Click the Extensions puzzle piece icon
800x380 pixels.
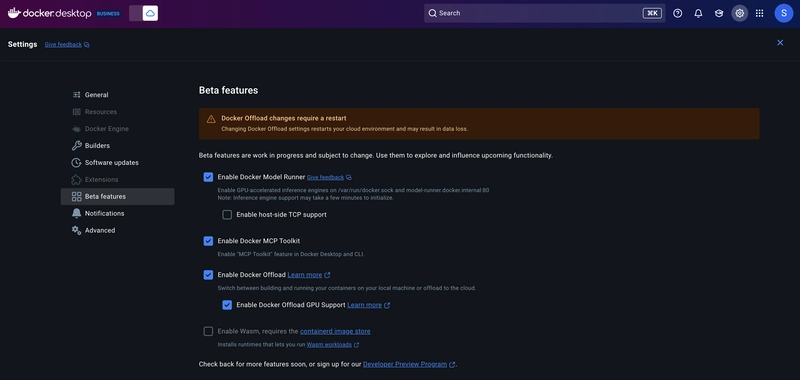77,180
